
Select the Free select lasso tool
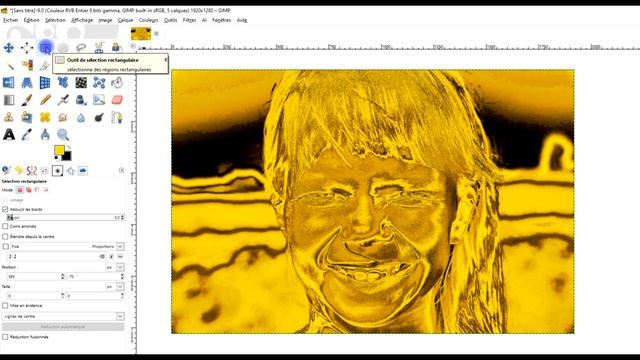[x=81, y=48]
